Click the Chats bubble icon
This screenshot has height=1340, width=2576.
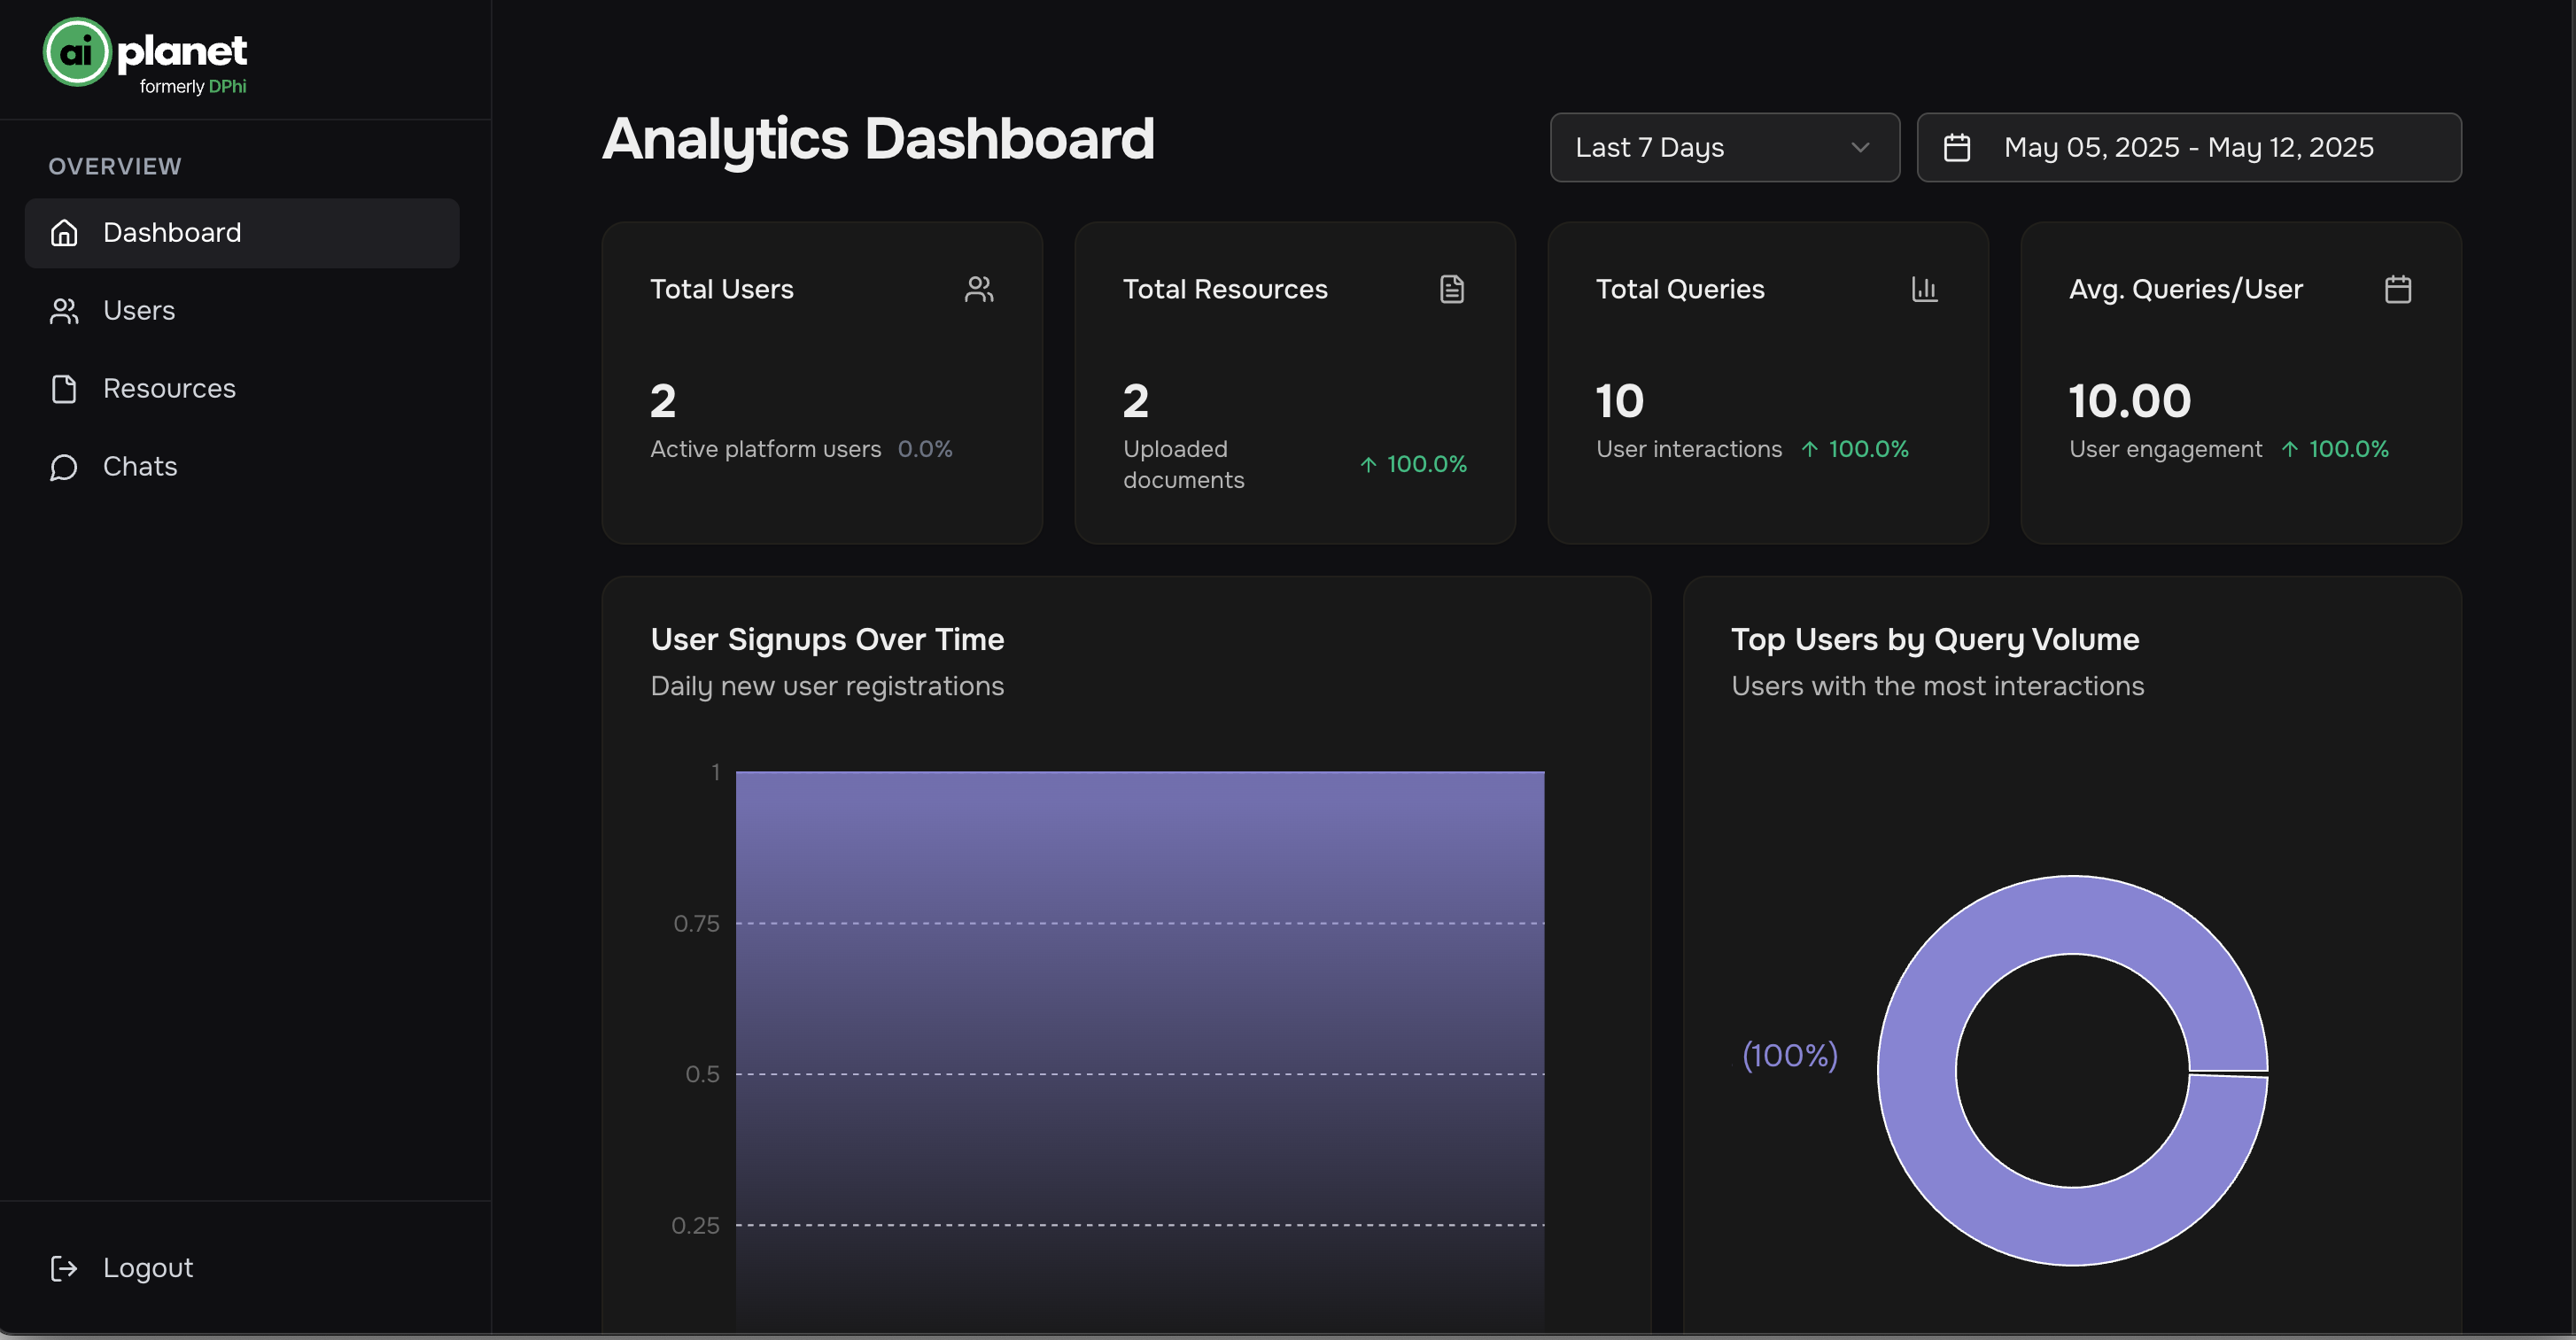[x=64, y=467]
